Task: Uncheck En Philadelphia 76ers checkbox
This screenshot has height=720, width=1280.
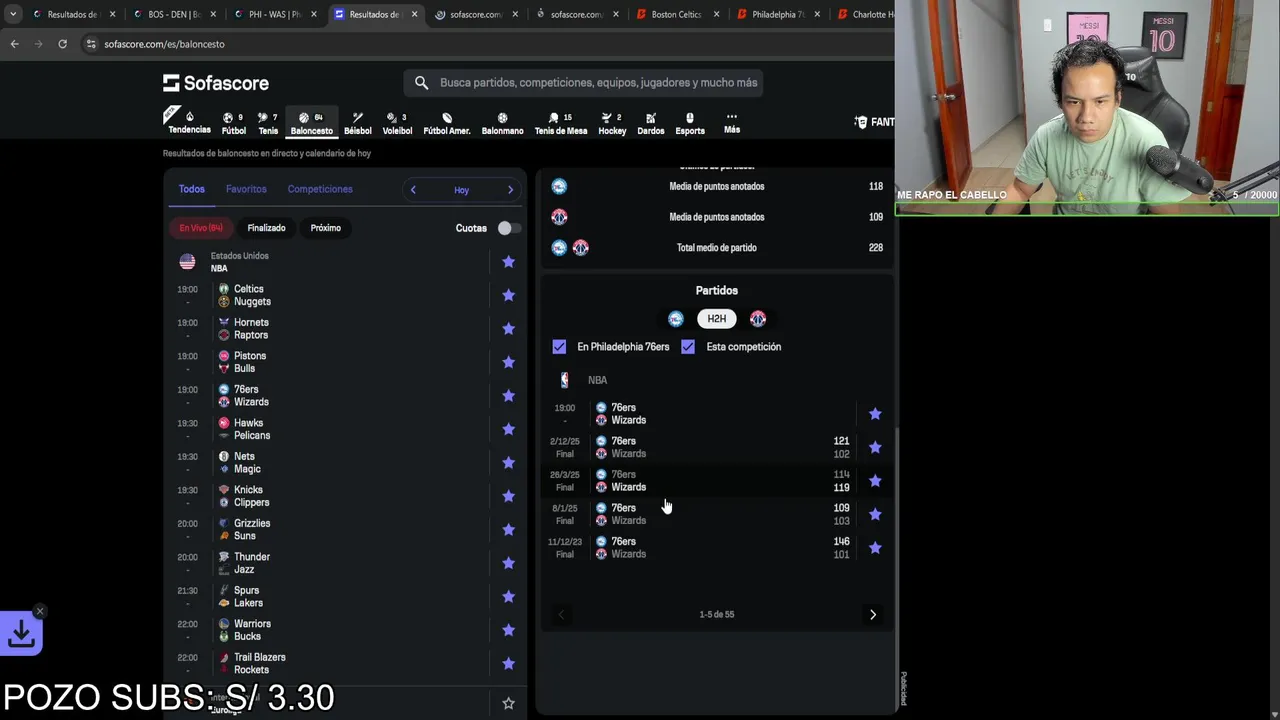Action: (x=559, y=347)
